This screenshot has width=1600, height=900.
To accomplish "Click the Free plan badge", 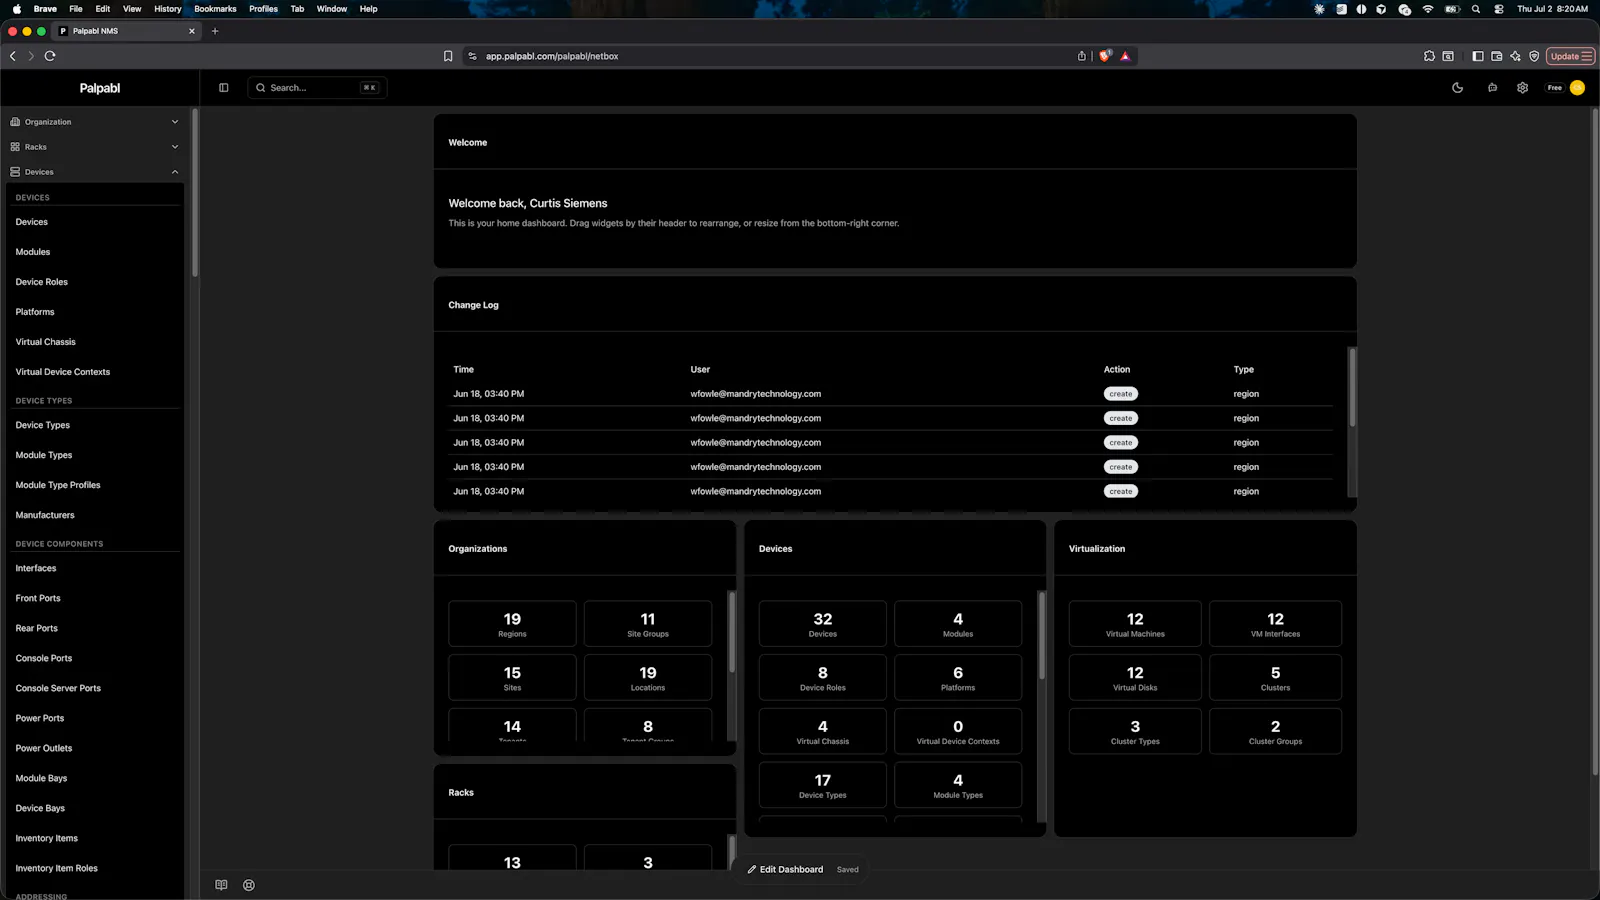I will click(x=1555, y=88).
